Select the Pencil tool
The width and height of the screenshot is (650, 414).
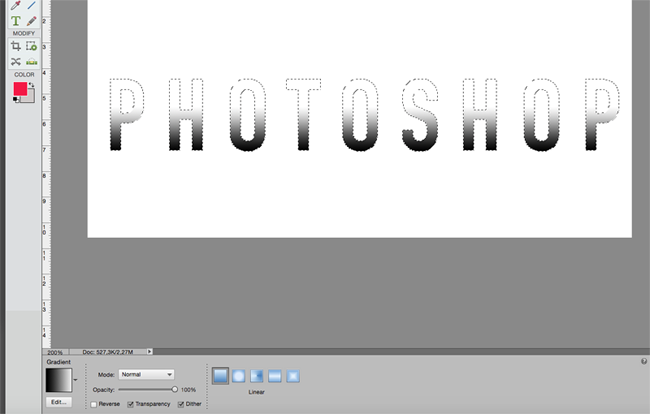tap(32, 21)
